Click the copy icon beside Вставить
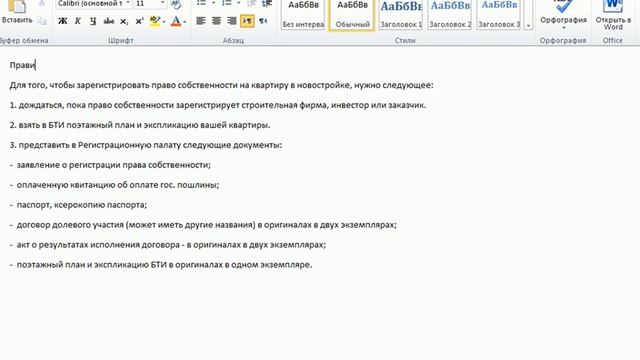The height and width of the screenshot is (360, 640). [x=42, y=21]
